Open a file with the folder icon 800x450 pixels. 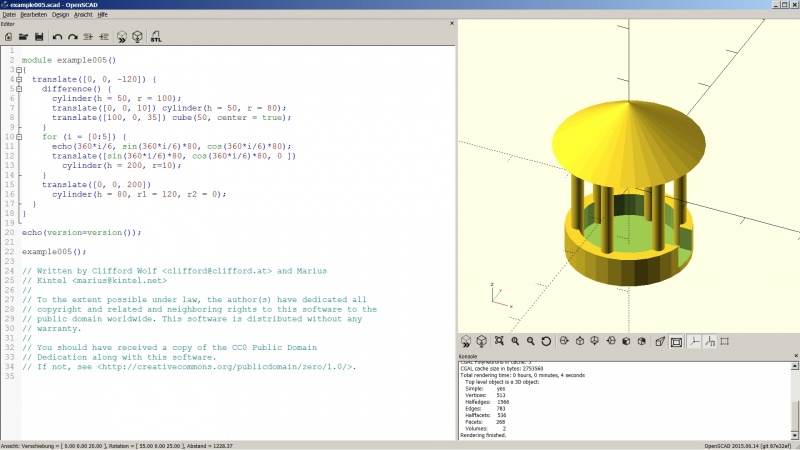23,37
